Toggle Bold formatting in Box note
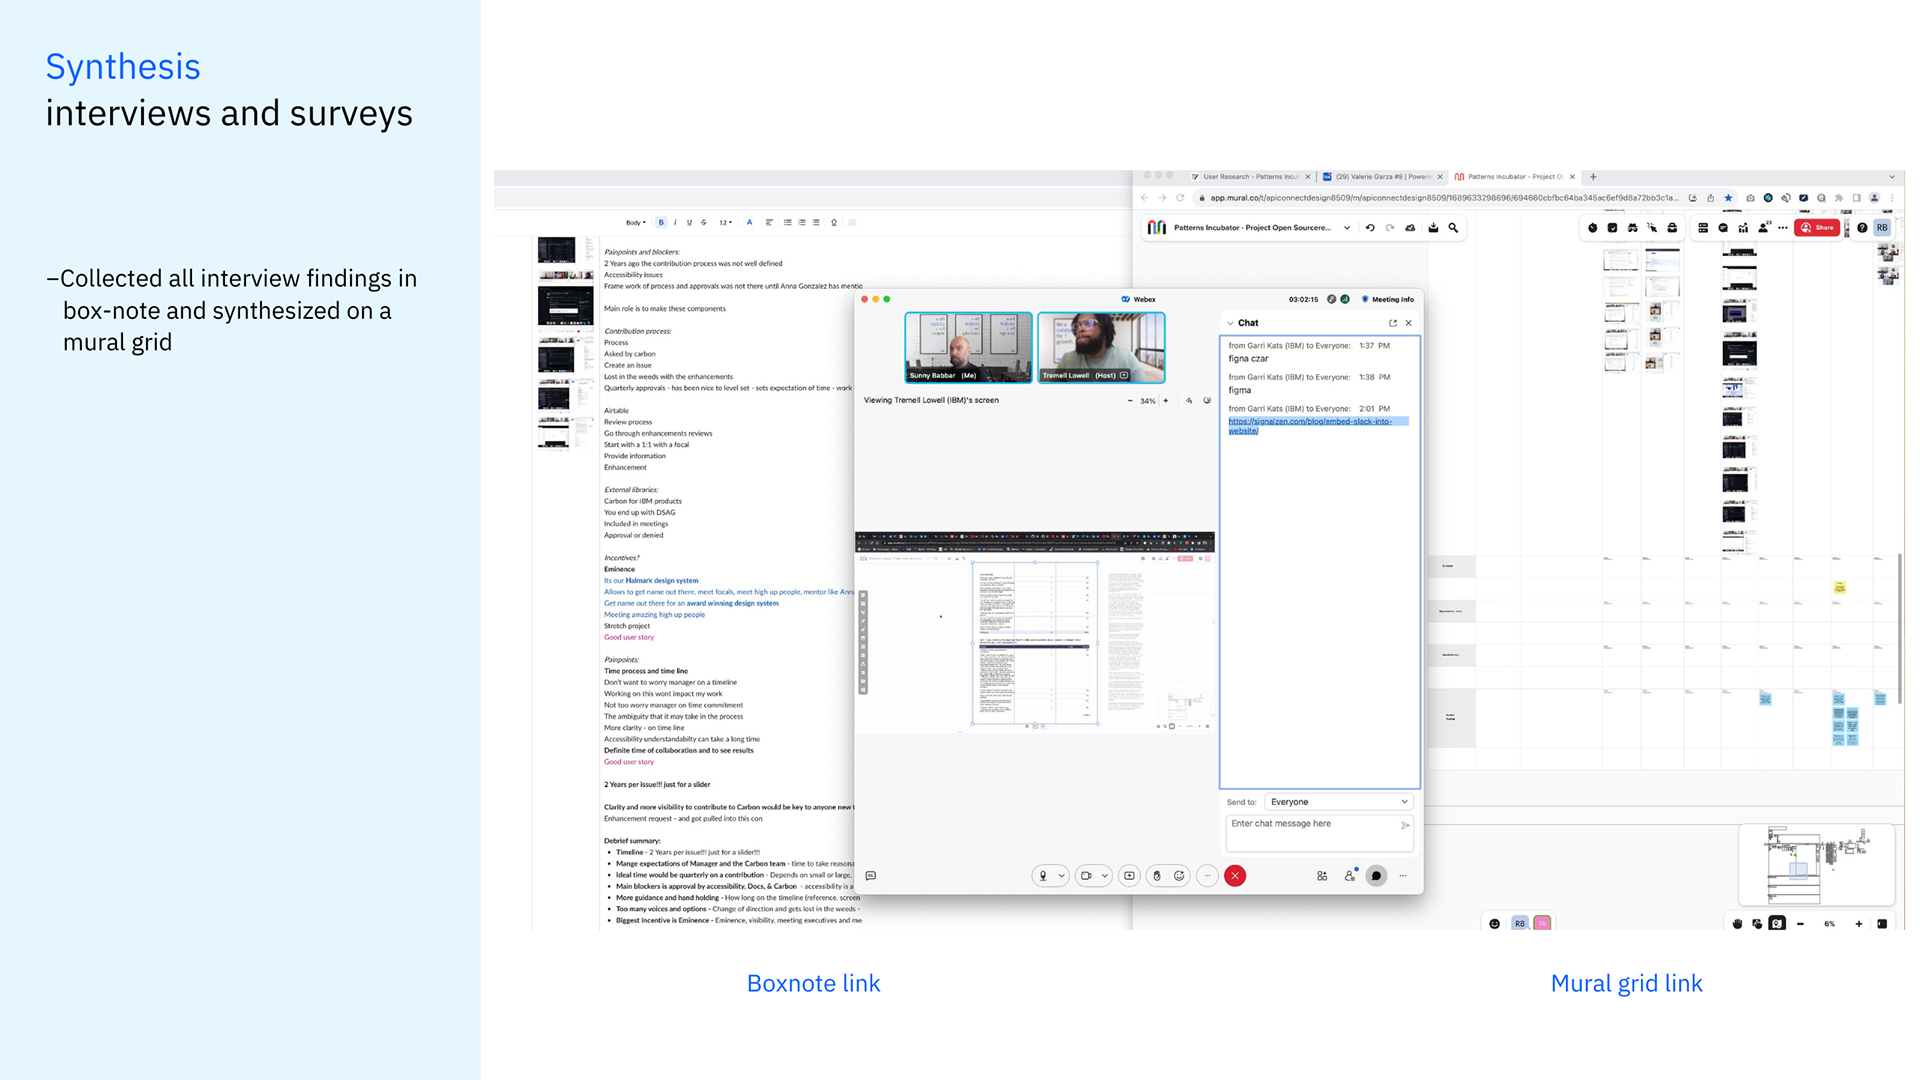Screen dimensions: 1920x1080 (661, 223)
